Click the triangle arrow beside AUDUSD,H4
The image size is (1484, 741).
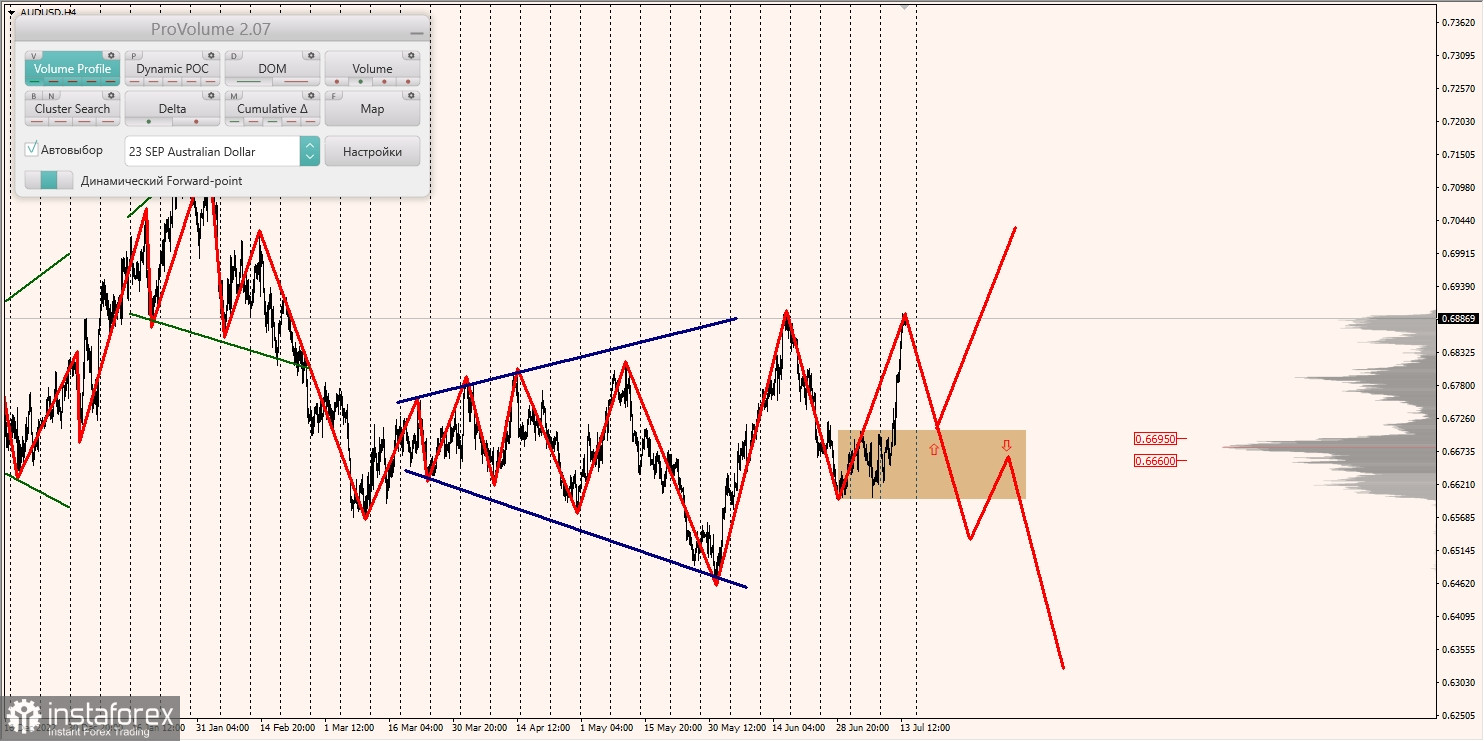(10, 12)
